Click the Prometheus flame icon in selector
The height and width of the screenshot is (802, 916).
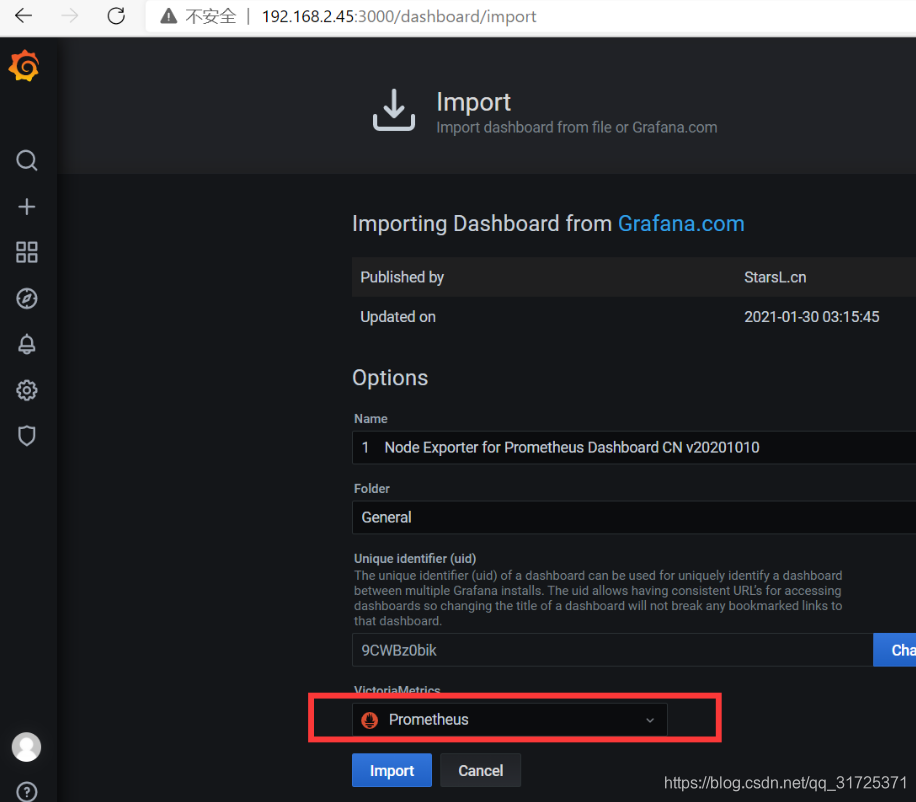pyautogui.click(x=369, y=720)
